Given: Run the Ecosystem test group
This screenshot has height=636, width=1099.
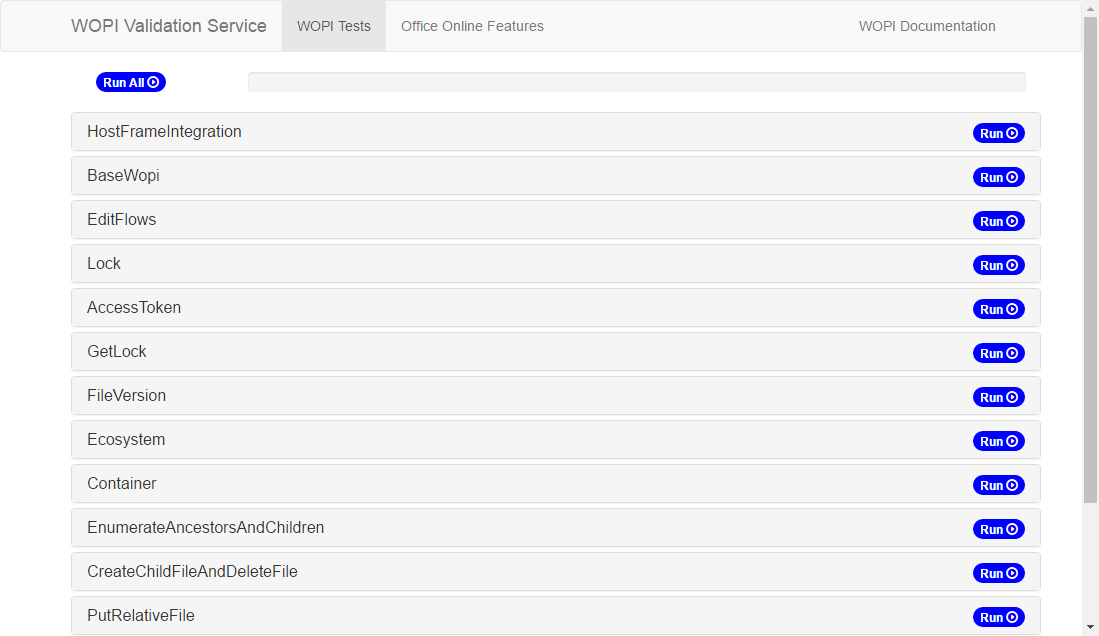Looking at the screenshot, I should [998, 441].
